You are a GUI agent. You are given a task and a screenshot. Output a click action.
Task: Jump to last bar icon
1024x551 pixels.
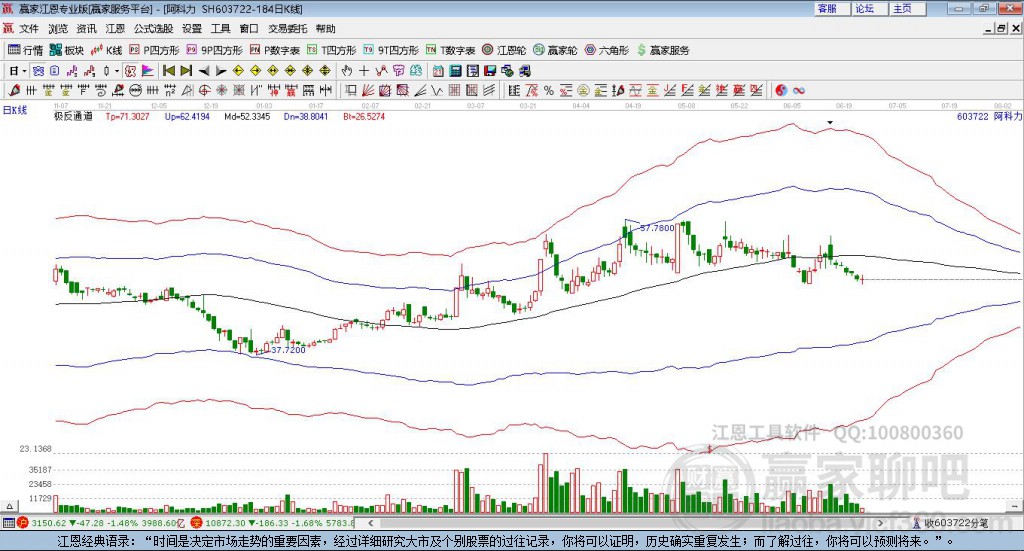click(185, 71)
